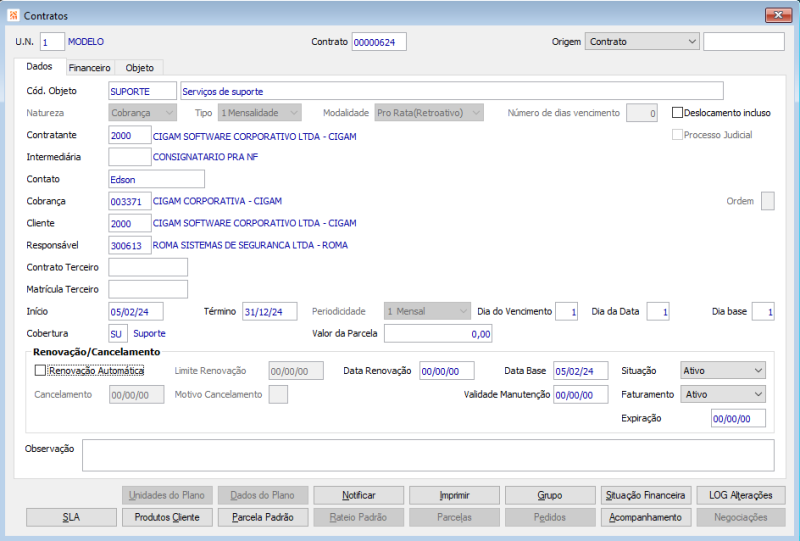Click the Data Base field
Screen dimensions: 800x541
(581, 371)
